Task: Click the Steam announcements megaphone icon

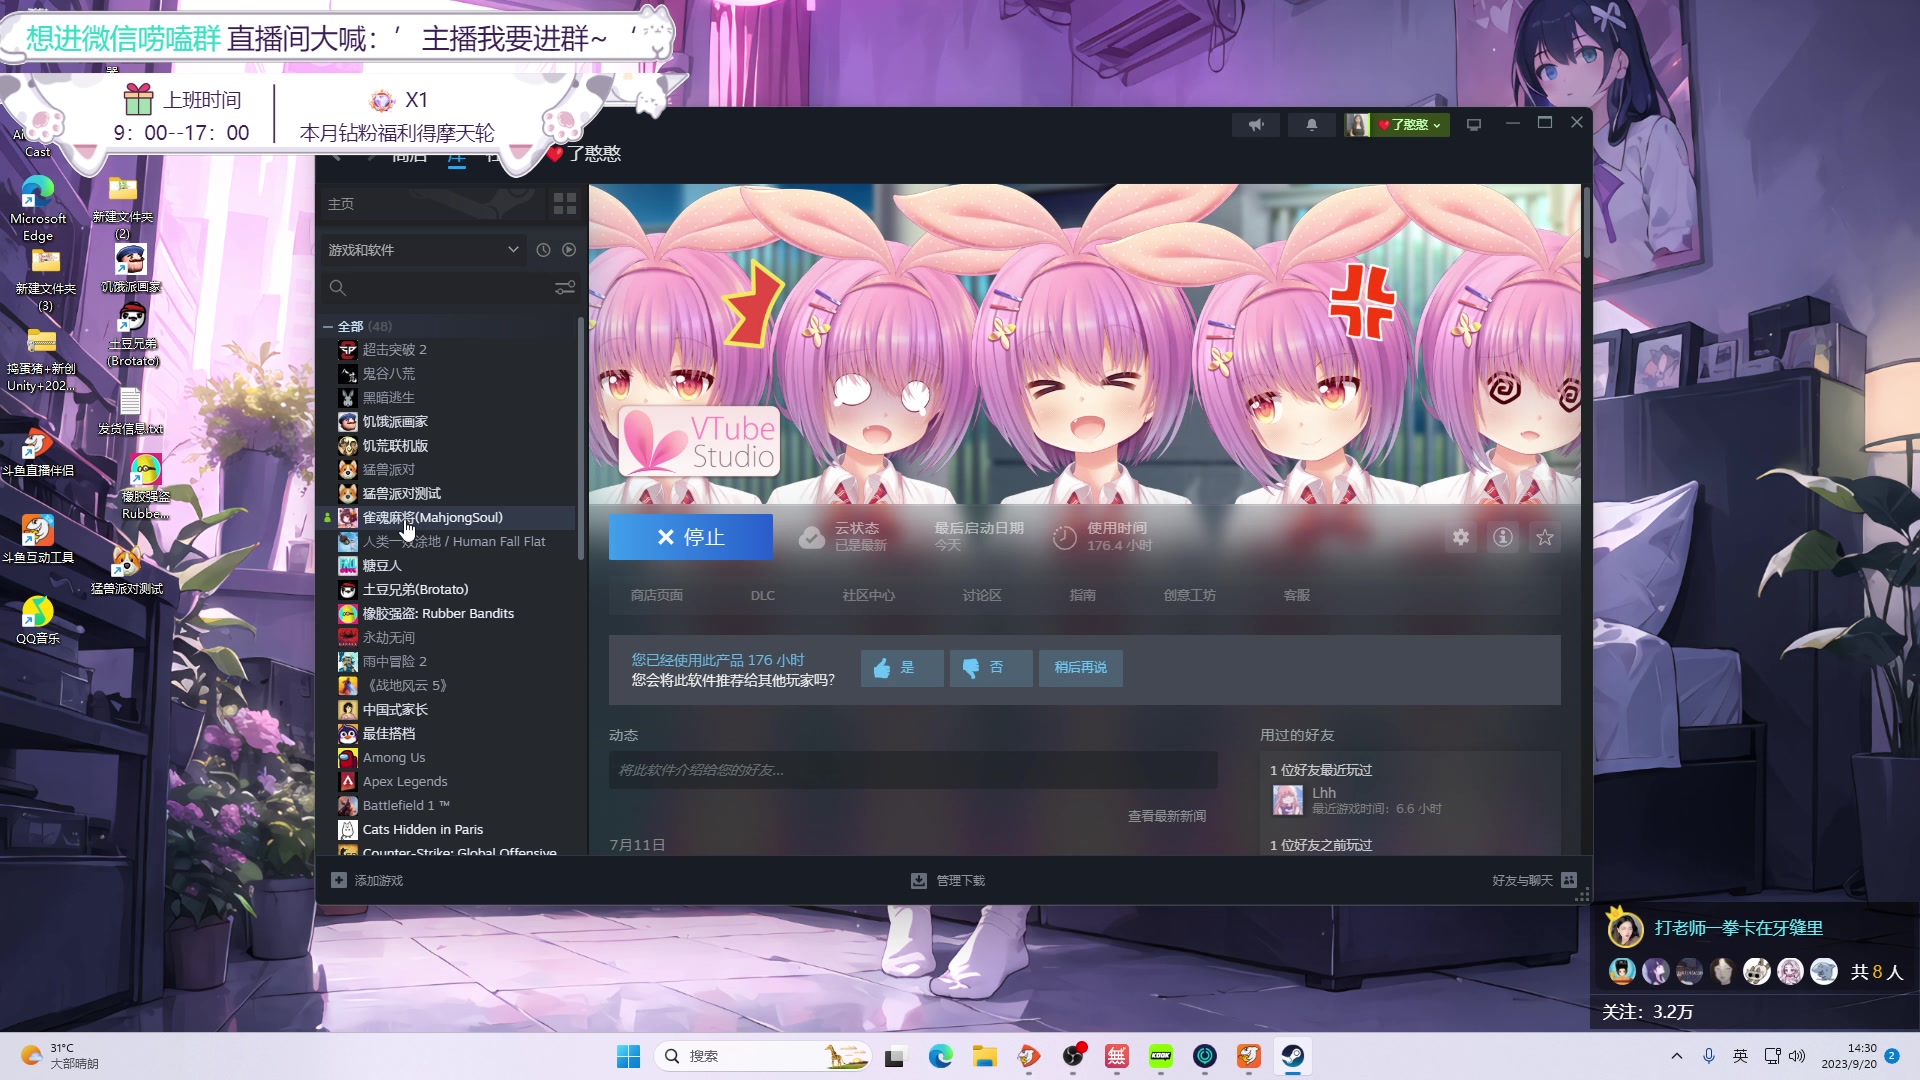Action: [1256, 125]
